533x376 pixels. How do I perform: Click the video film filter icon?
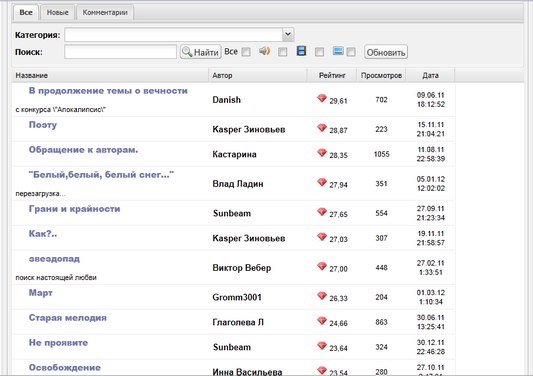pos(301,51)
